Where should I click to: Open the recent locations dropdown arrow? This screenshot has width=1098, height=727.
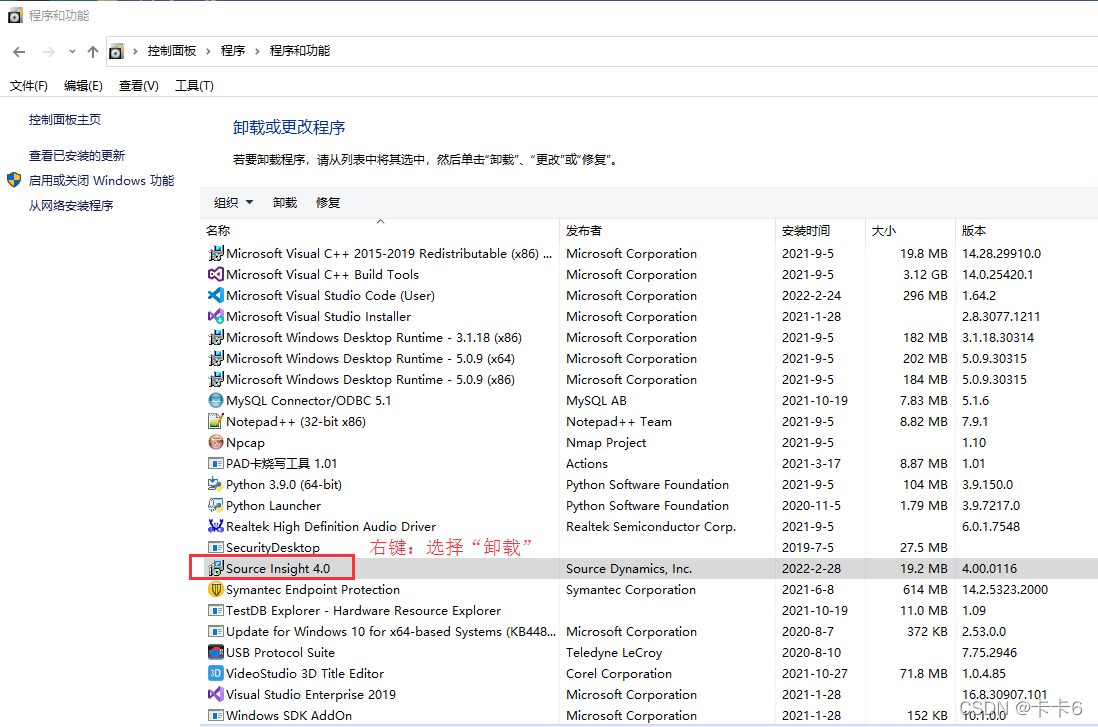(x=72, y=51)
